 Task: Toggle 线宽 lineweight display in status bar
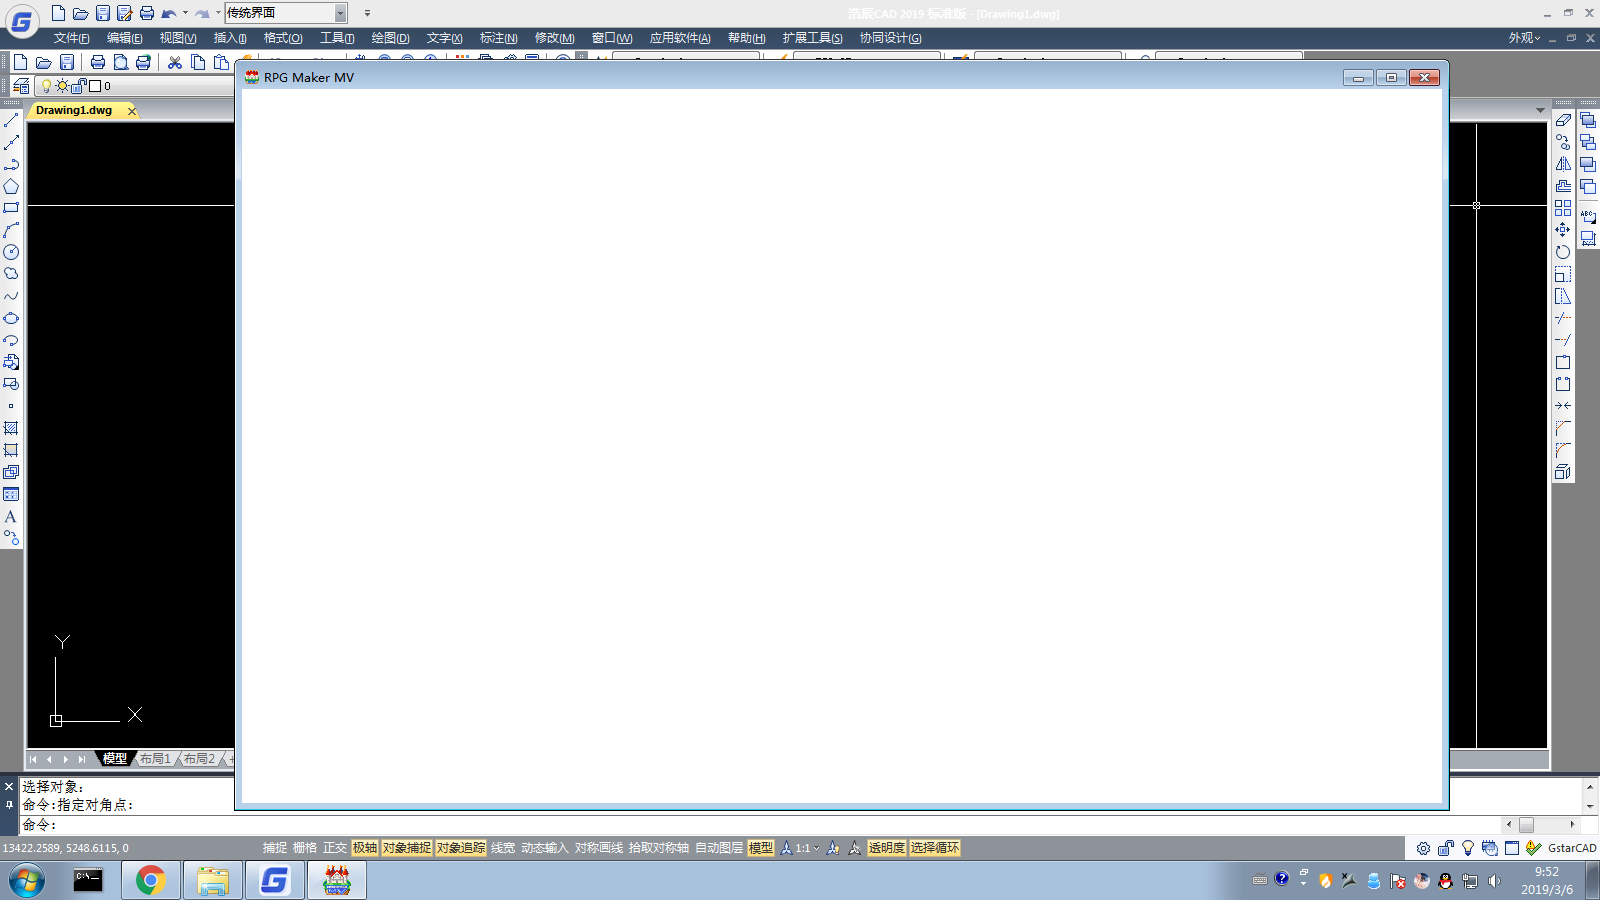503,848
